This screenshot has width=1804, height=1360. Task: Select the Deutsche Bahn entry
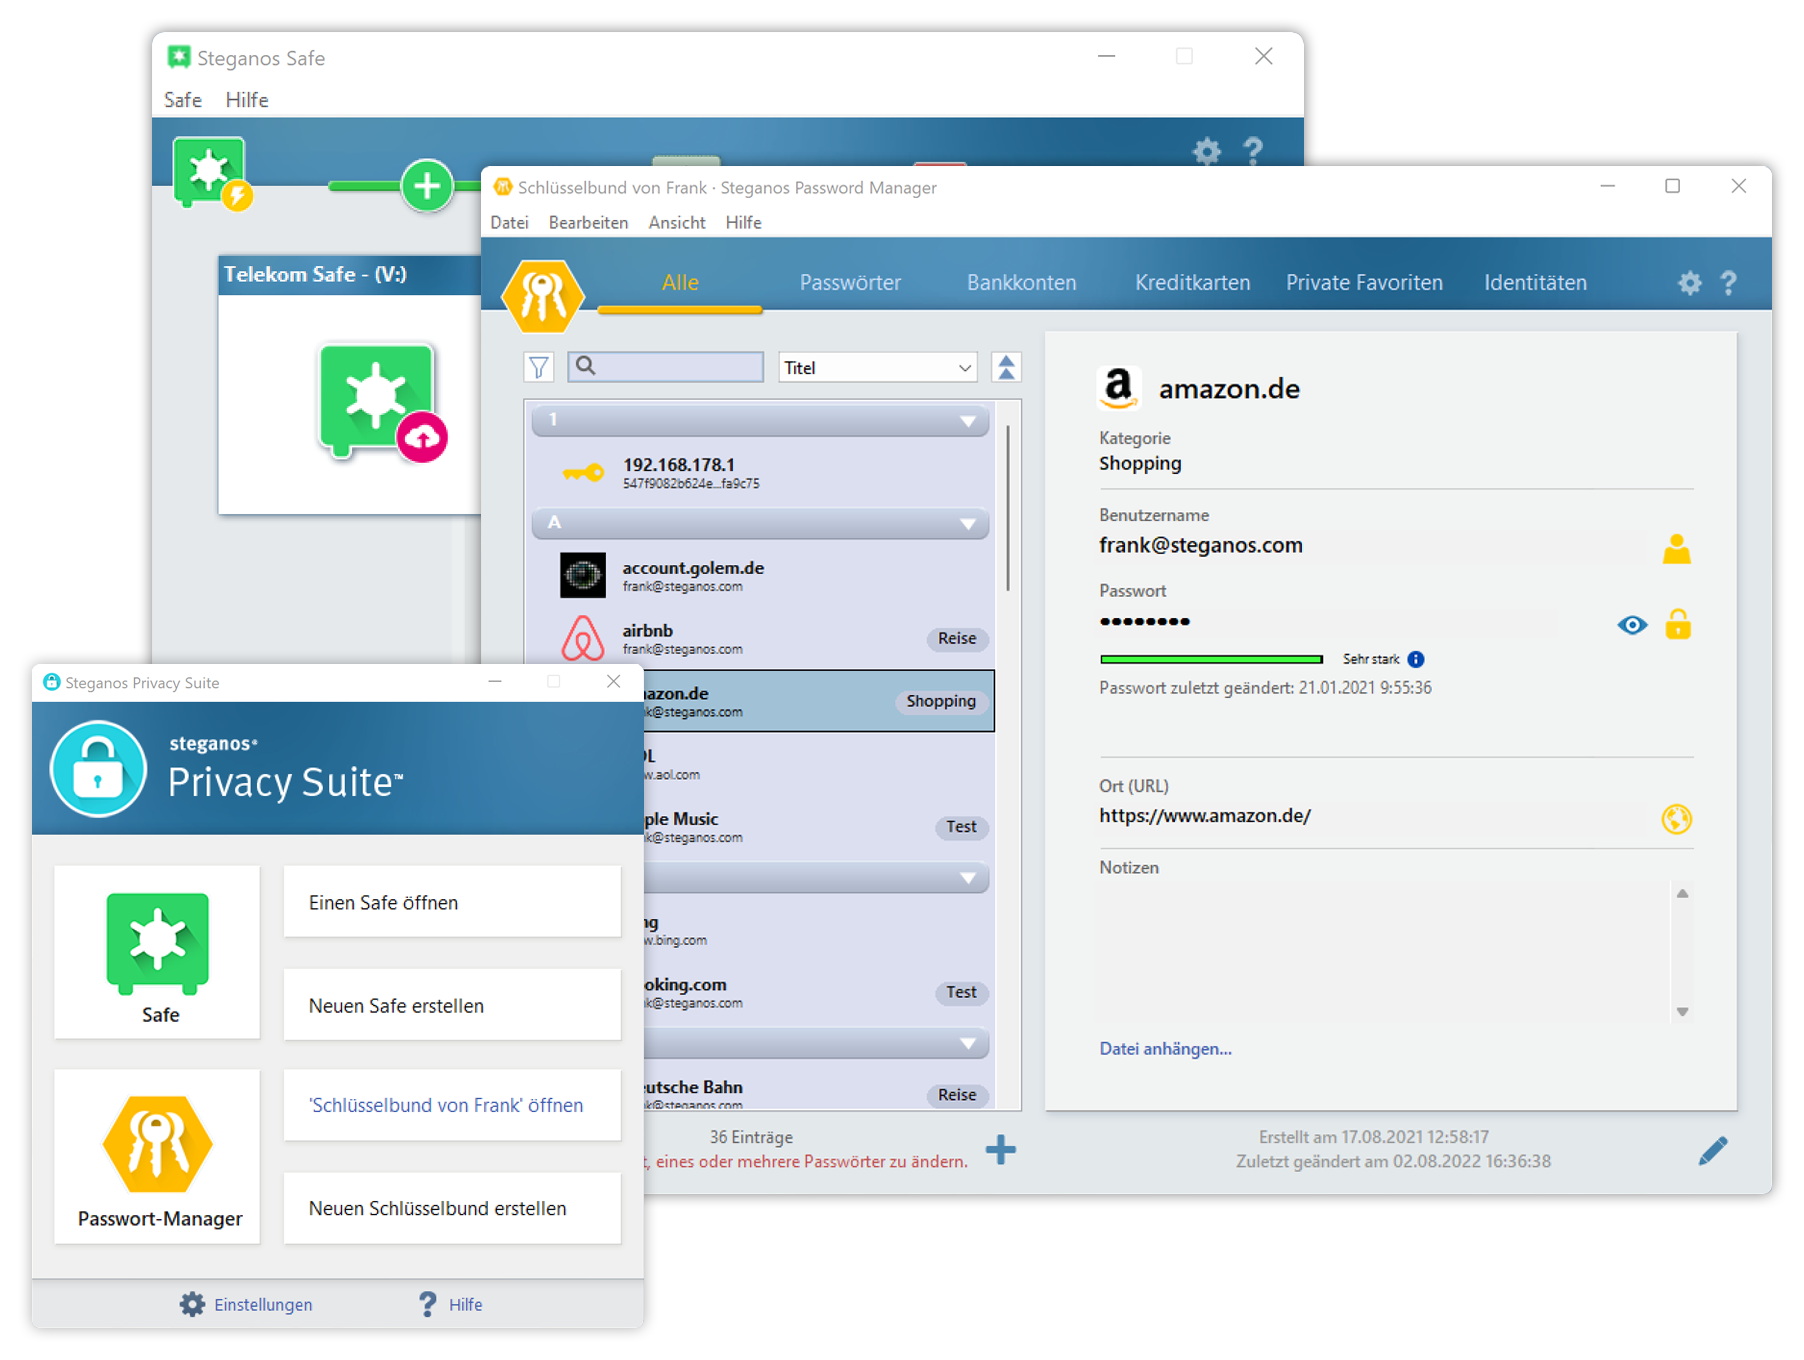(x=819, y=1092)
